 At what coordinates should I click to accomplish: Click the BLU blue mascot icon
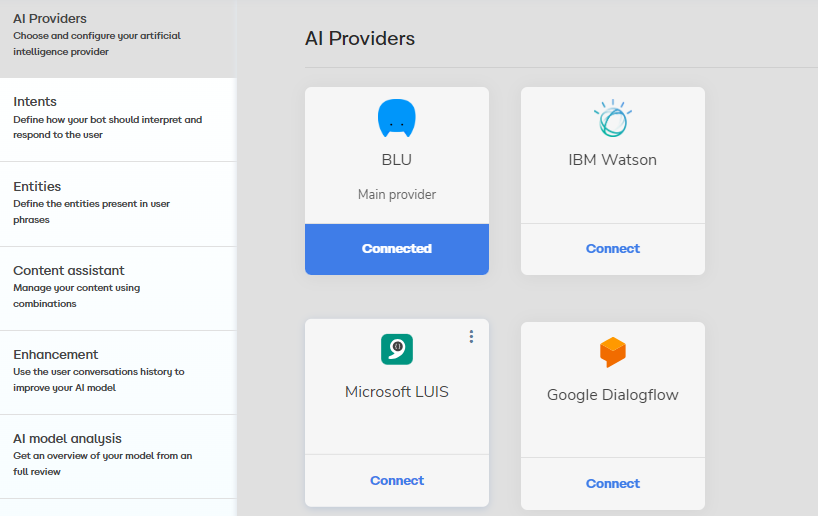click(x=396, y=118)
